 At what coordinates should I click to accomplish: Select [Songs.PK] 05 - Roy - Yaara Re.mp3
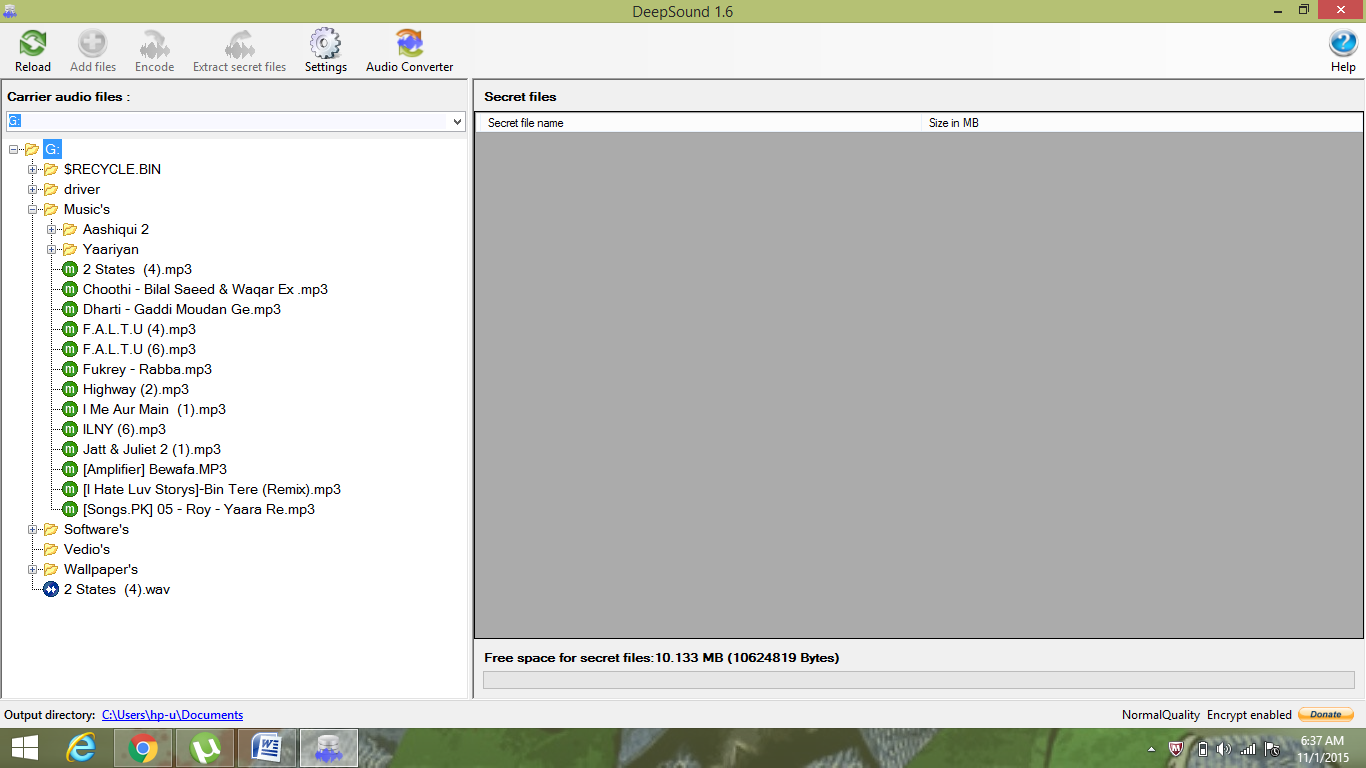pos(199,509)
